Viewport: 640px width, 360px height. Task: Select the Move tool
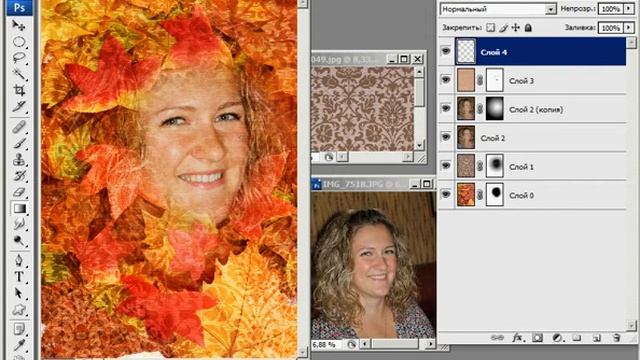pyautogui.click(x=19, y=26)
